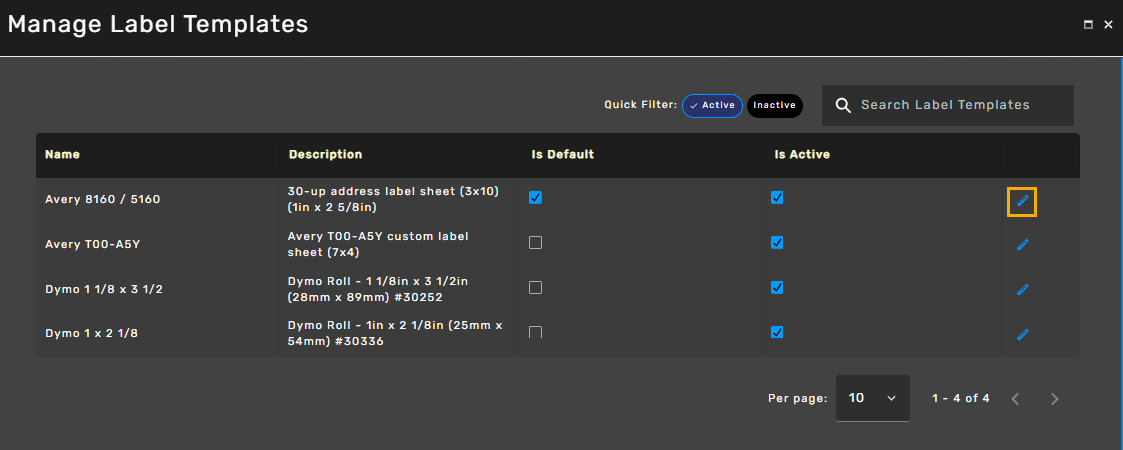Go to next page arrow

(1054, 398)
